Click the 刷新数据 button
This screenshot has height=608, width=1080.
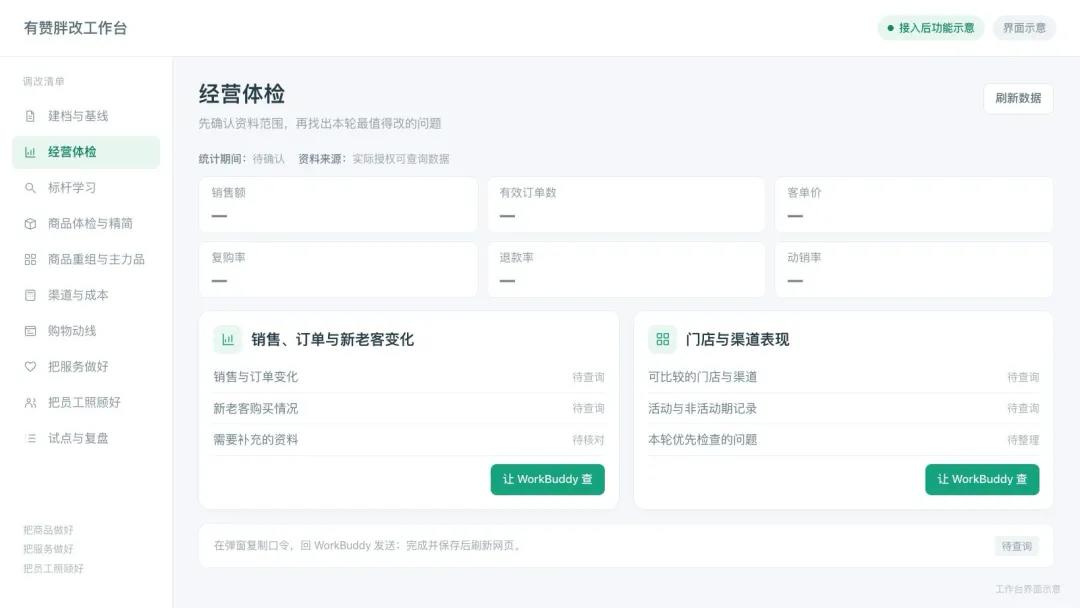[1018, 98]
